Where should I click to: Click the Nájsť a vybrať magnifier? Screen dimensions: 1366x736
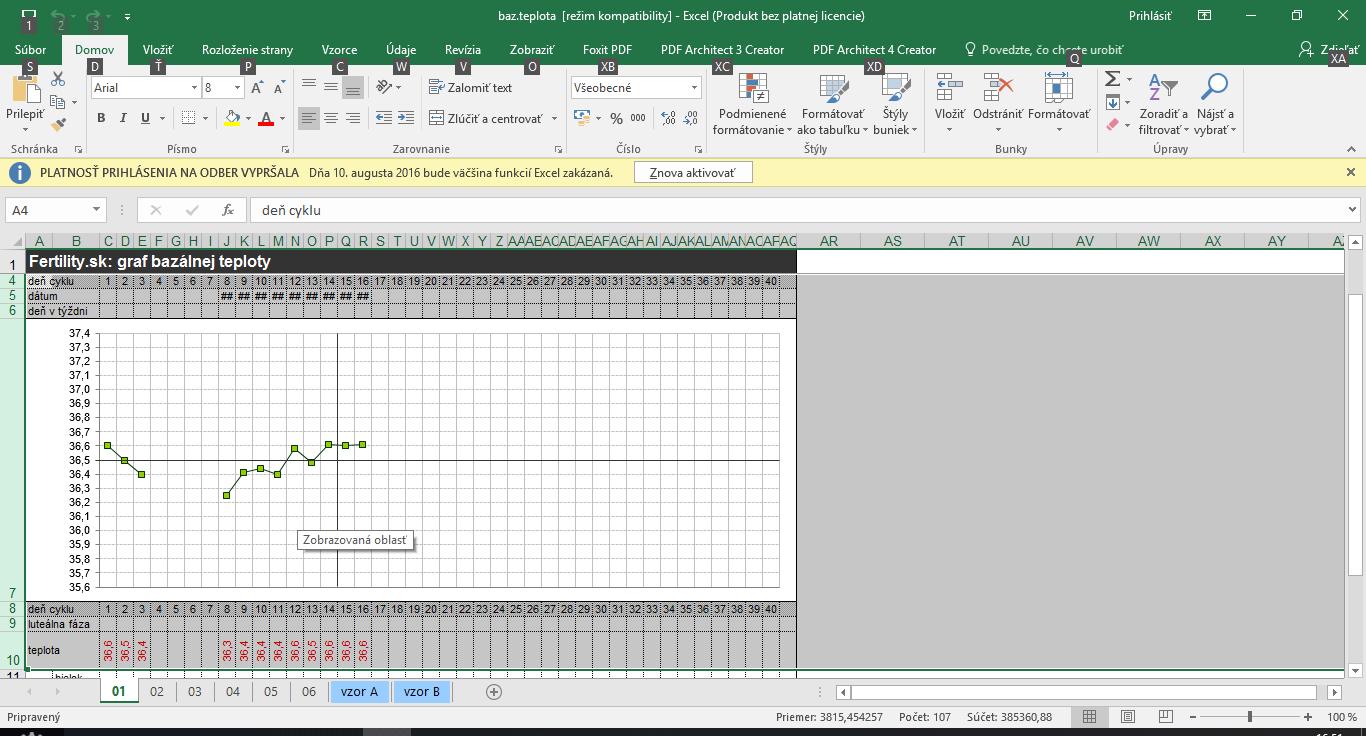1214,104
